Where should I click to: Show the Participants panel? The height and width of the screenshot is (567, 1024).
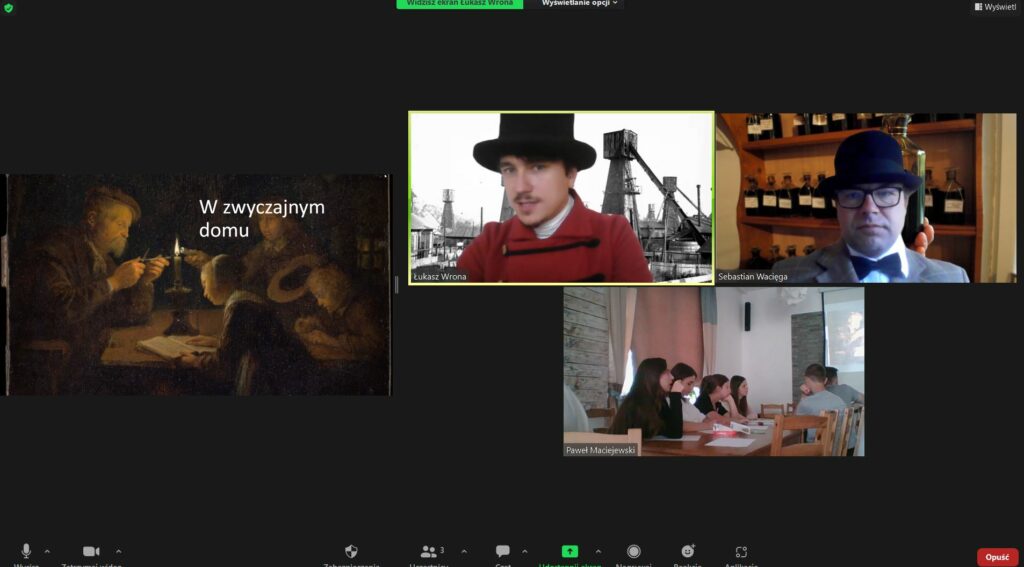429,552
